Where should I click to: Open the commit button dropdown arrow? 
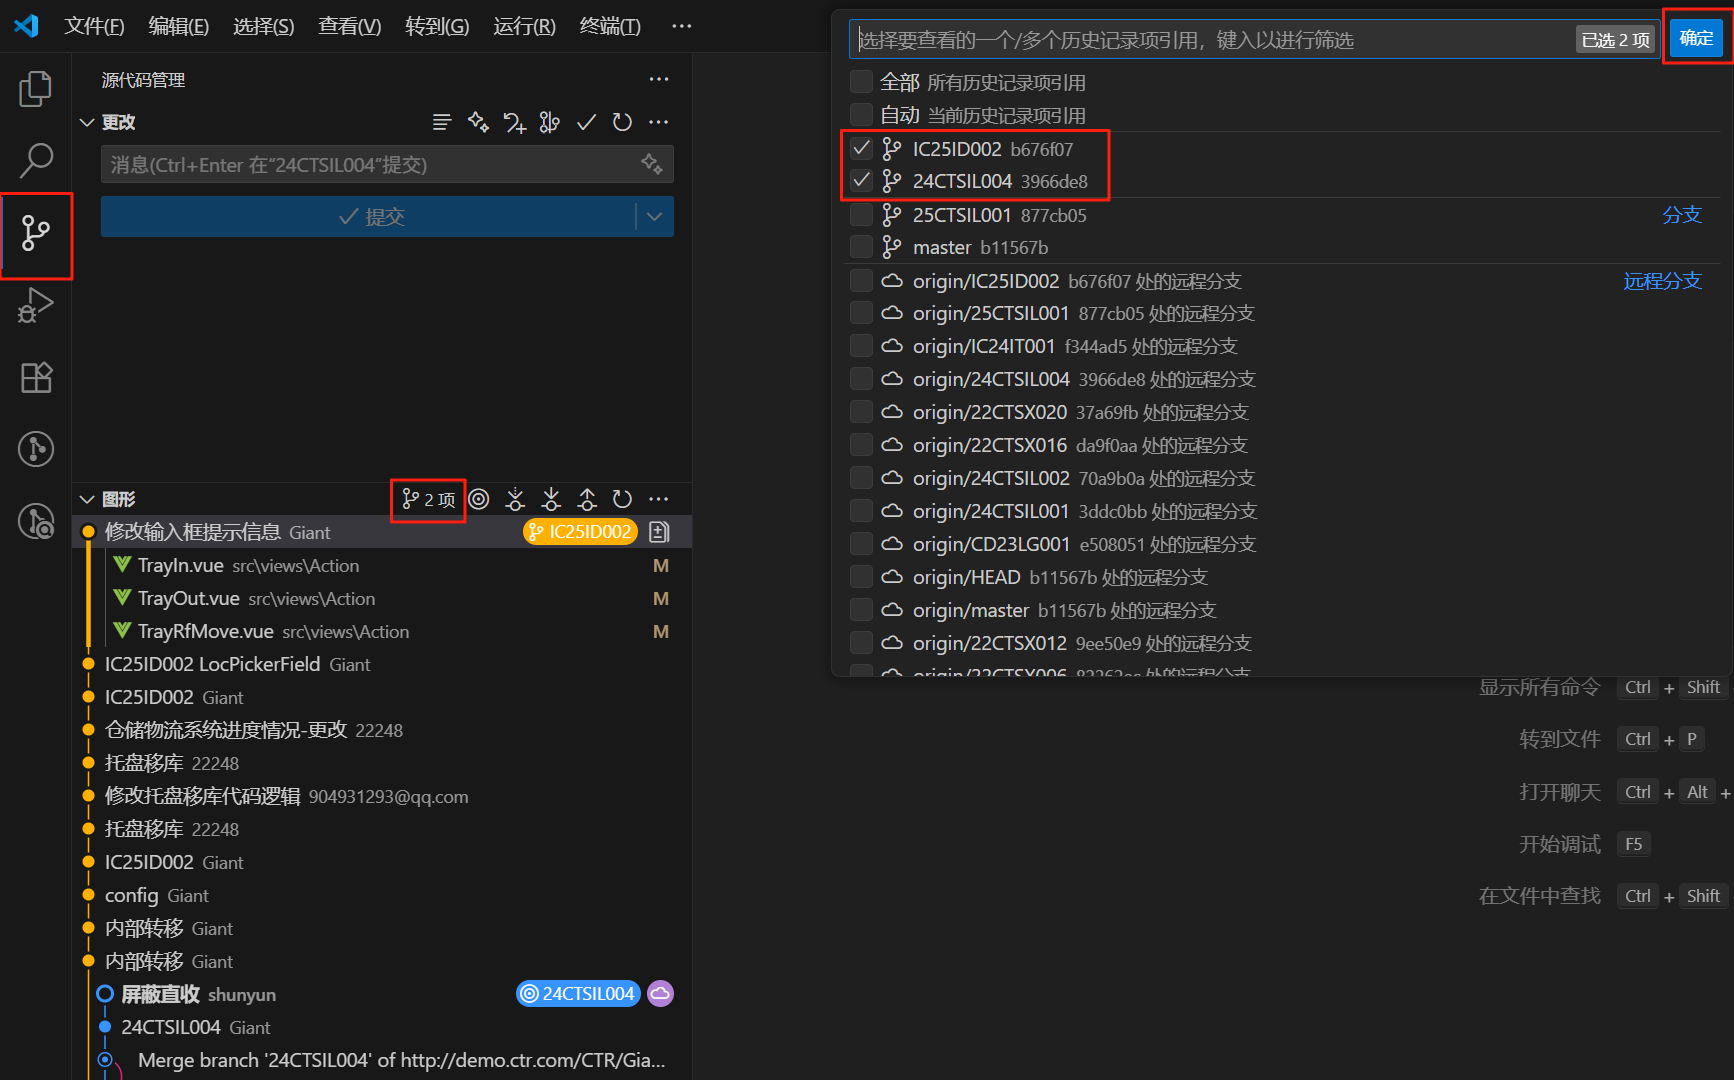[654, 217]
